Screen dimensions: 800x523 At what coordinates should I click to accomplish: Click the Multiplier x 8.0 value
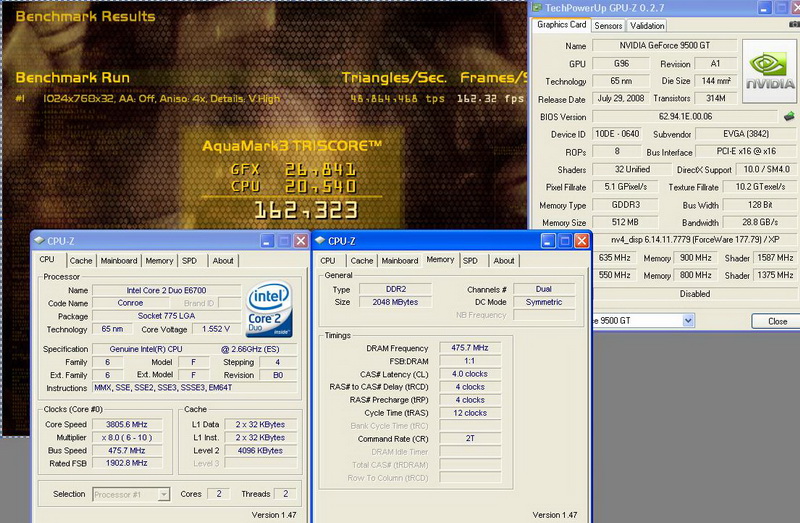[127, 437]
